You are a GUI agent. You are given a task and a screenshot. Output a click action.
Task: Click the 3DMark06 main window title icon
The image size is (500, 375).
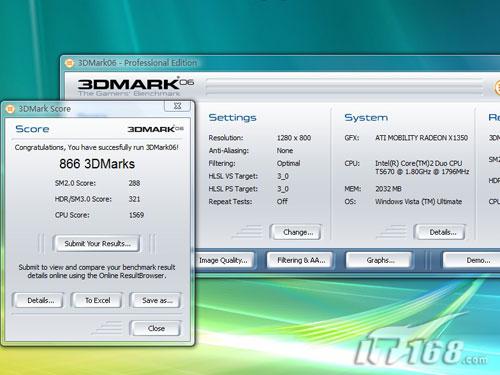(69, 63)
